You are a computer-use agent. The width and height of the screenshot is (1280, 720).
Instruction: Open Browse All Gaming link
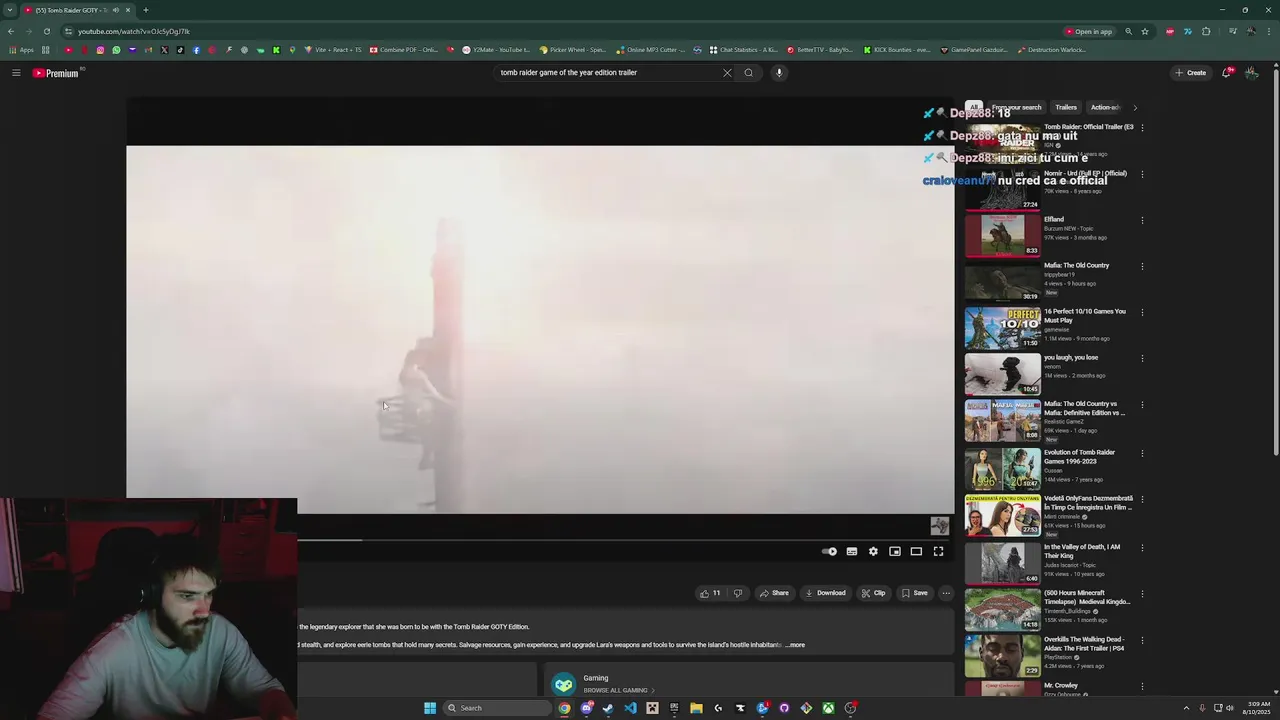619,690
